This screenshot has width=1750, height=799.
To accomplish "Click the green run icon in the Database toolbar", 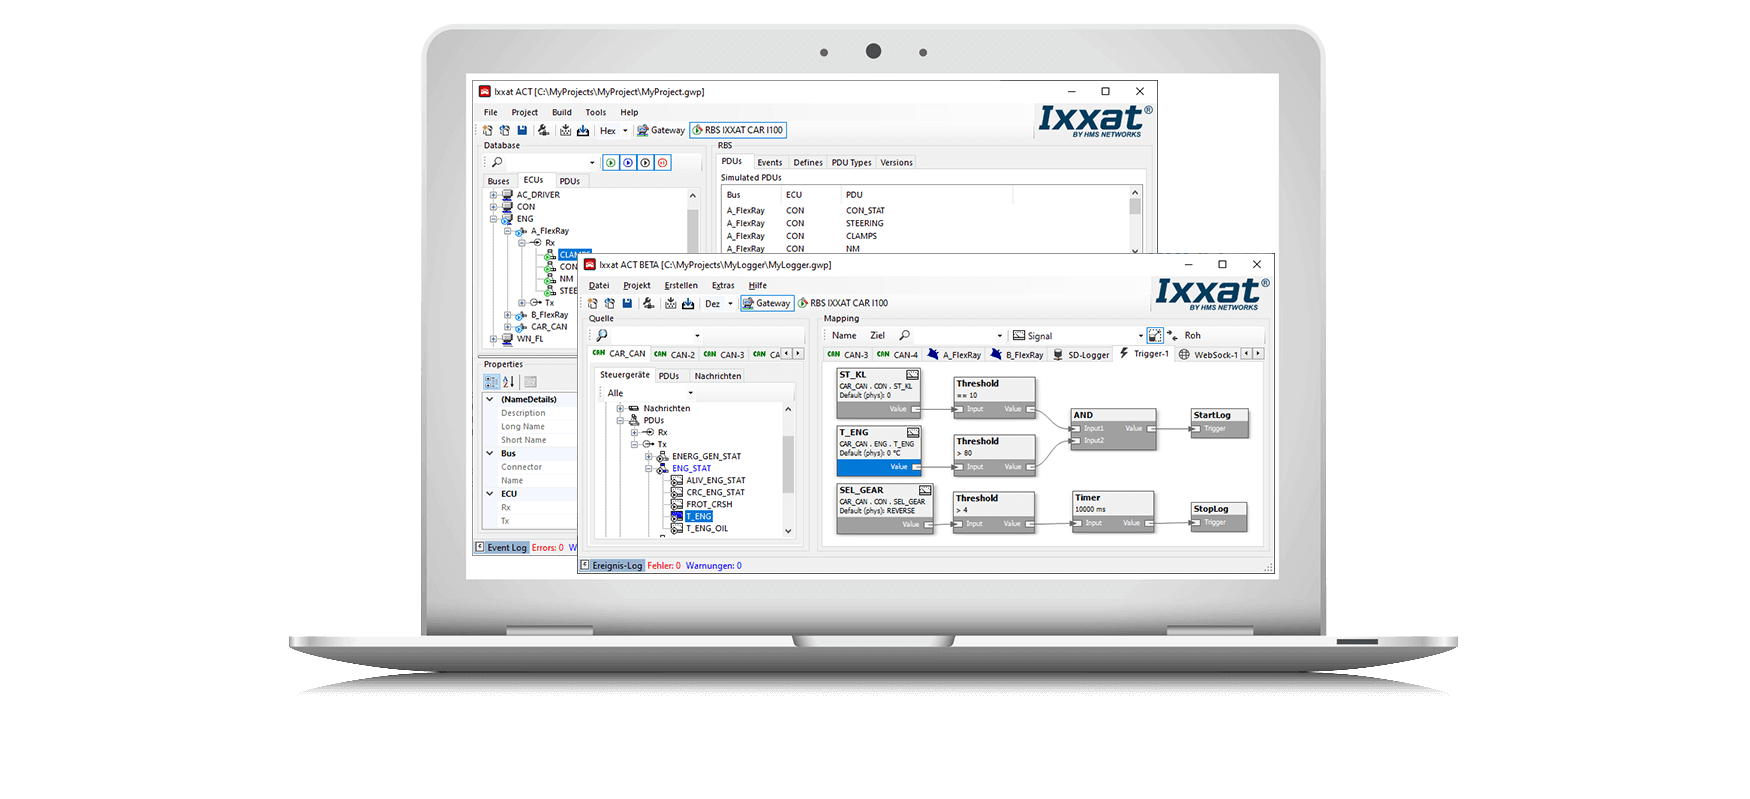I will pos(611,162).
